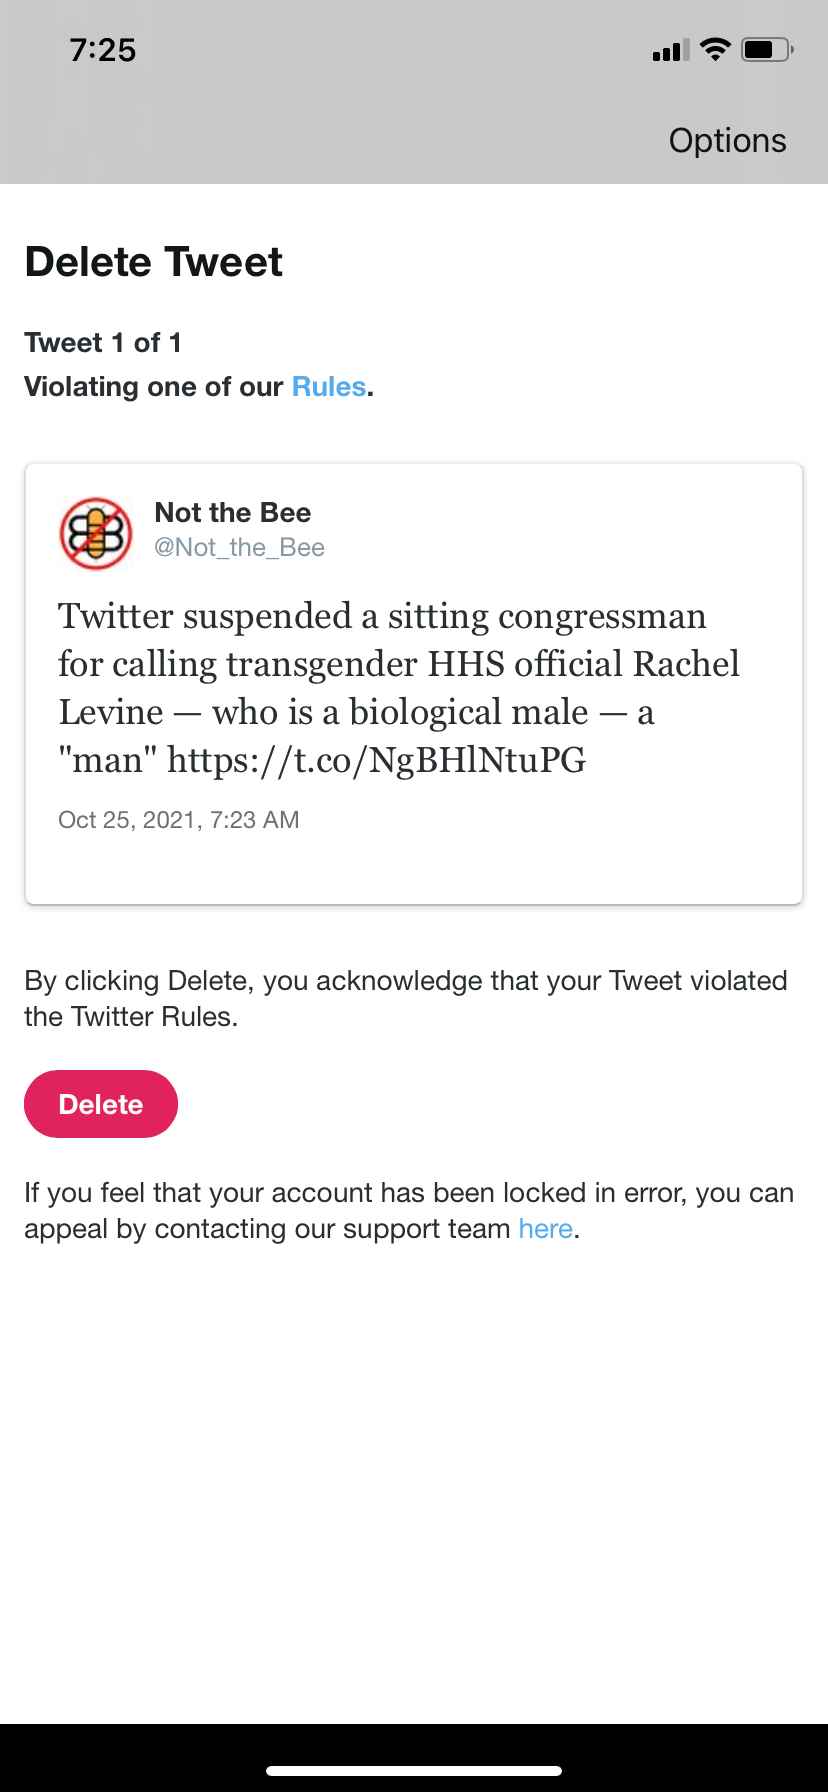
Task: Tap the @Not_the_Bee handle
Action: 239,548
